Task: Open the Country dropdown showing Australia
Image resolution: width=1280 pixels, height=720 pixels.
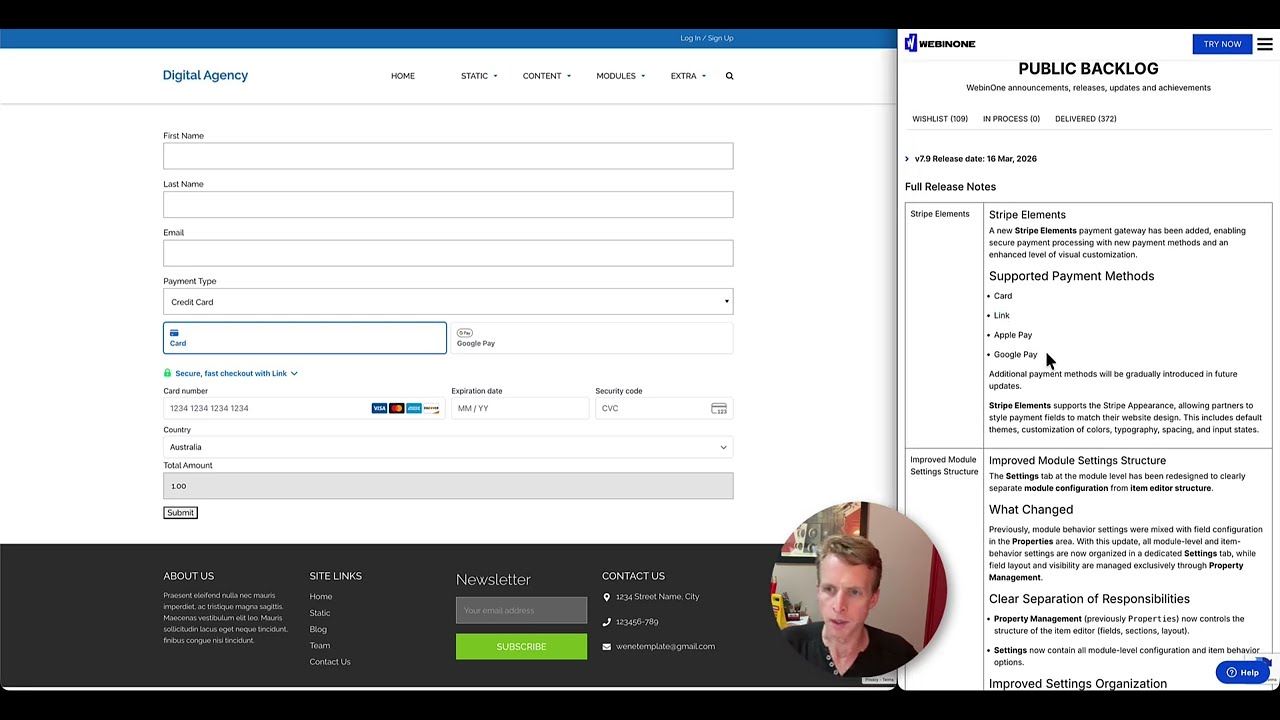Action: [x=448, y=447]
